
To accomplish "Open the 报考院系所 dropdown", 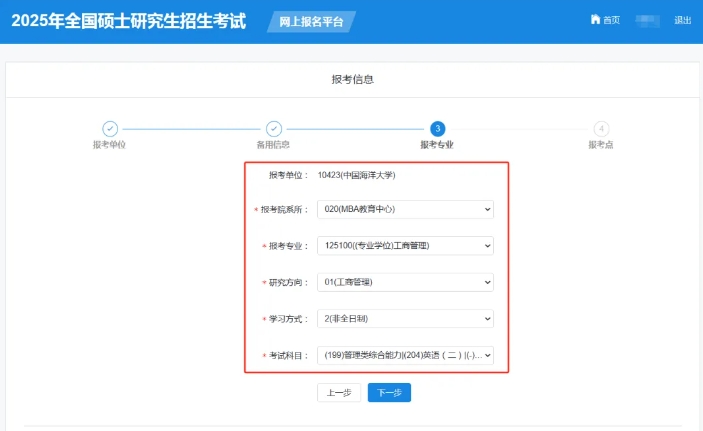I will (405, 209).
